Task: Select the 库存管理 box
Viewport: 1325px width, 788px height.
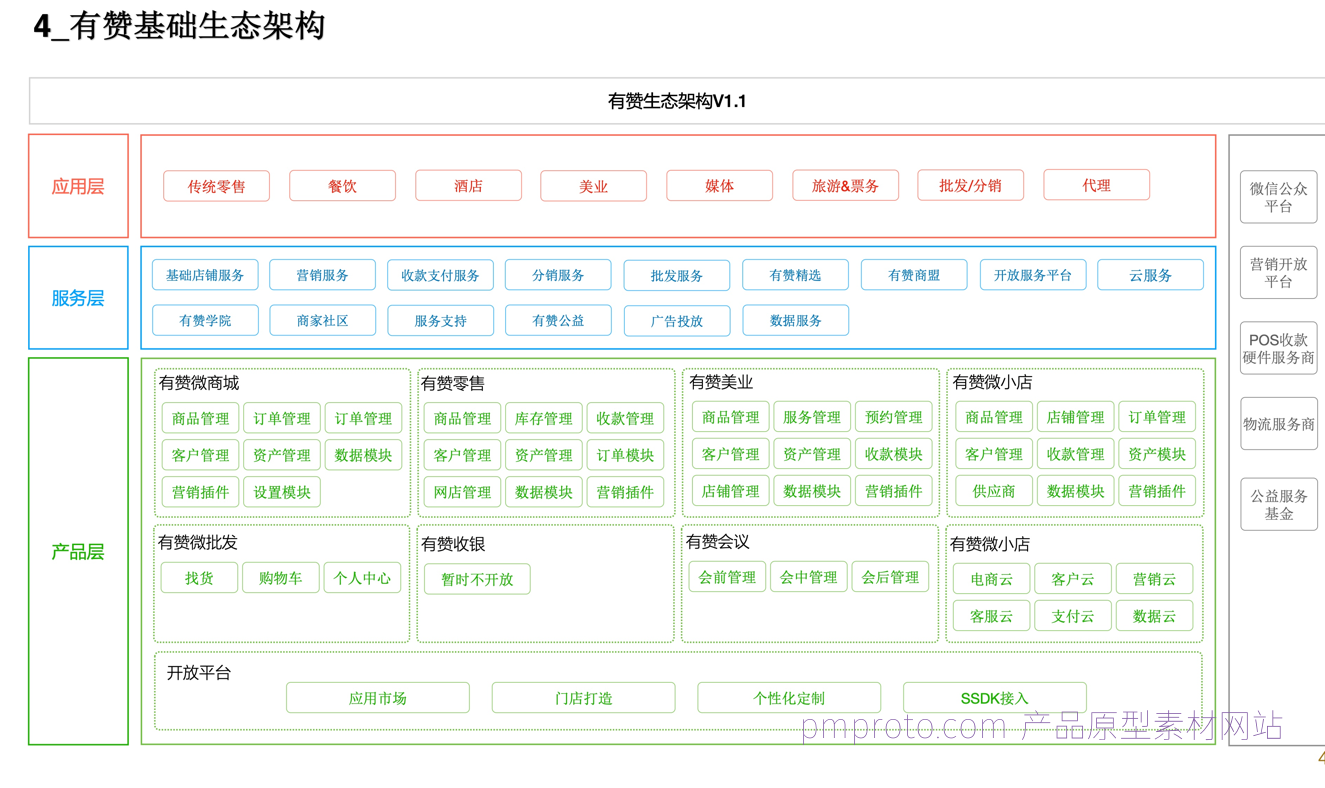Action: (x=544, y=419)
